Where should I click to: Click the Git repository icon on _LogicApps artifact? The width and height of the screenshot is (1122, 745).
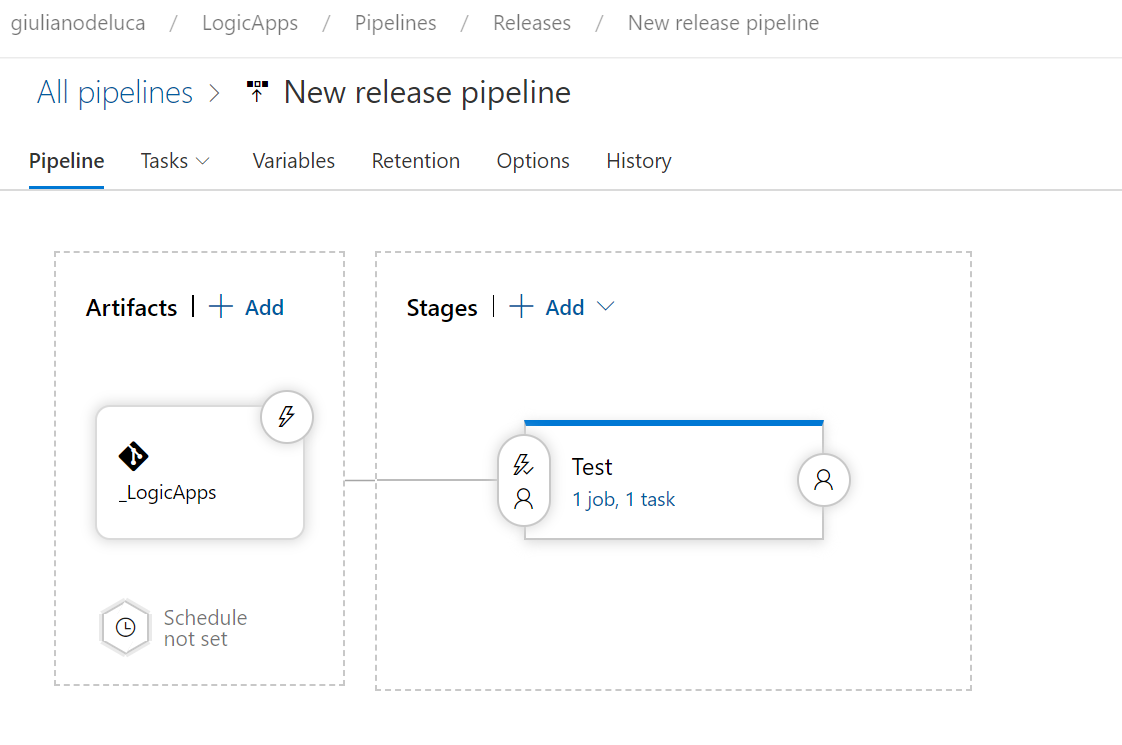pyautogui.click(x=133, y=456)
